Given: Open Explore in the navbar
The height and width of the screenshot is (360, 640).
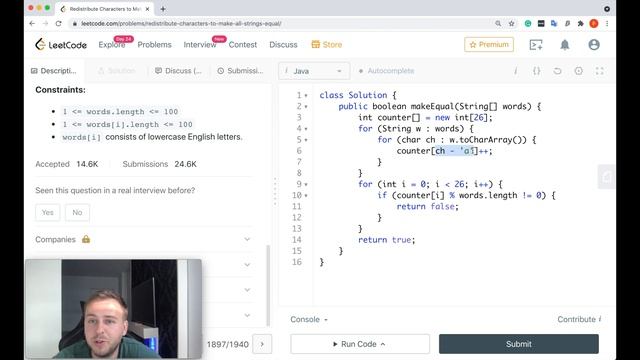Looking at the screenshot, I should point(112,45).
